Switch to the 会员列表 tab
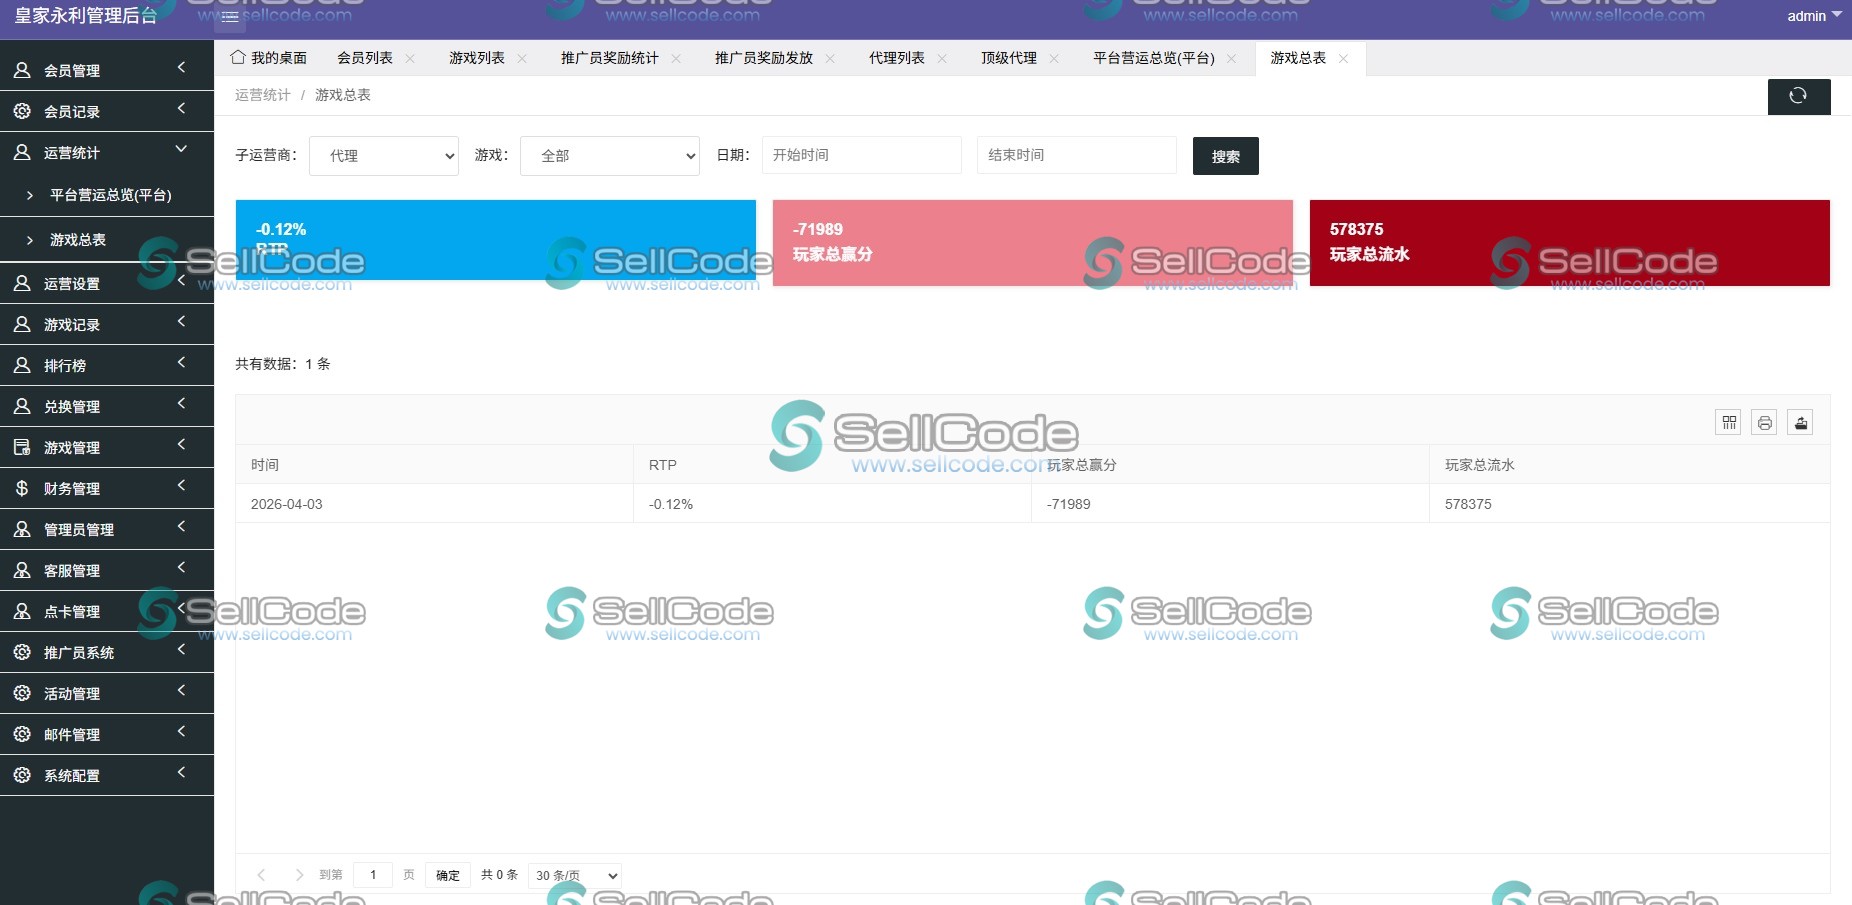Image resolution: width=1852 pixels, height=905 pixels. (365, 57)
